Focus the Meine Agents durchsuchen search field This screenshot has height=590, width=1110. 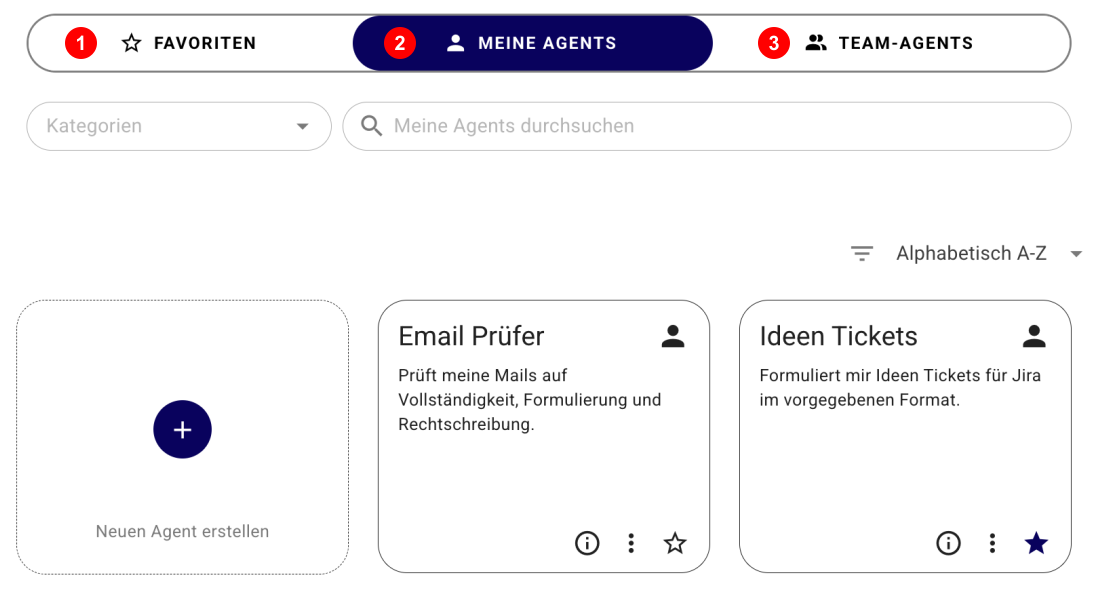706,126
